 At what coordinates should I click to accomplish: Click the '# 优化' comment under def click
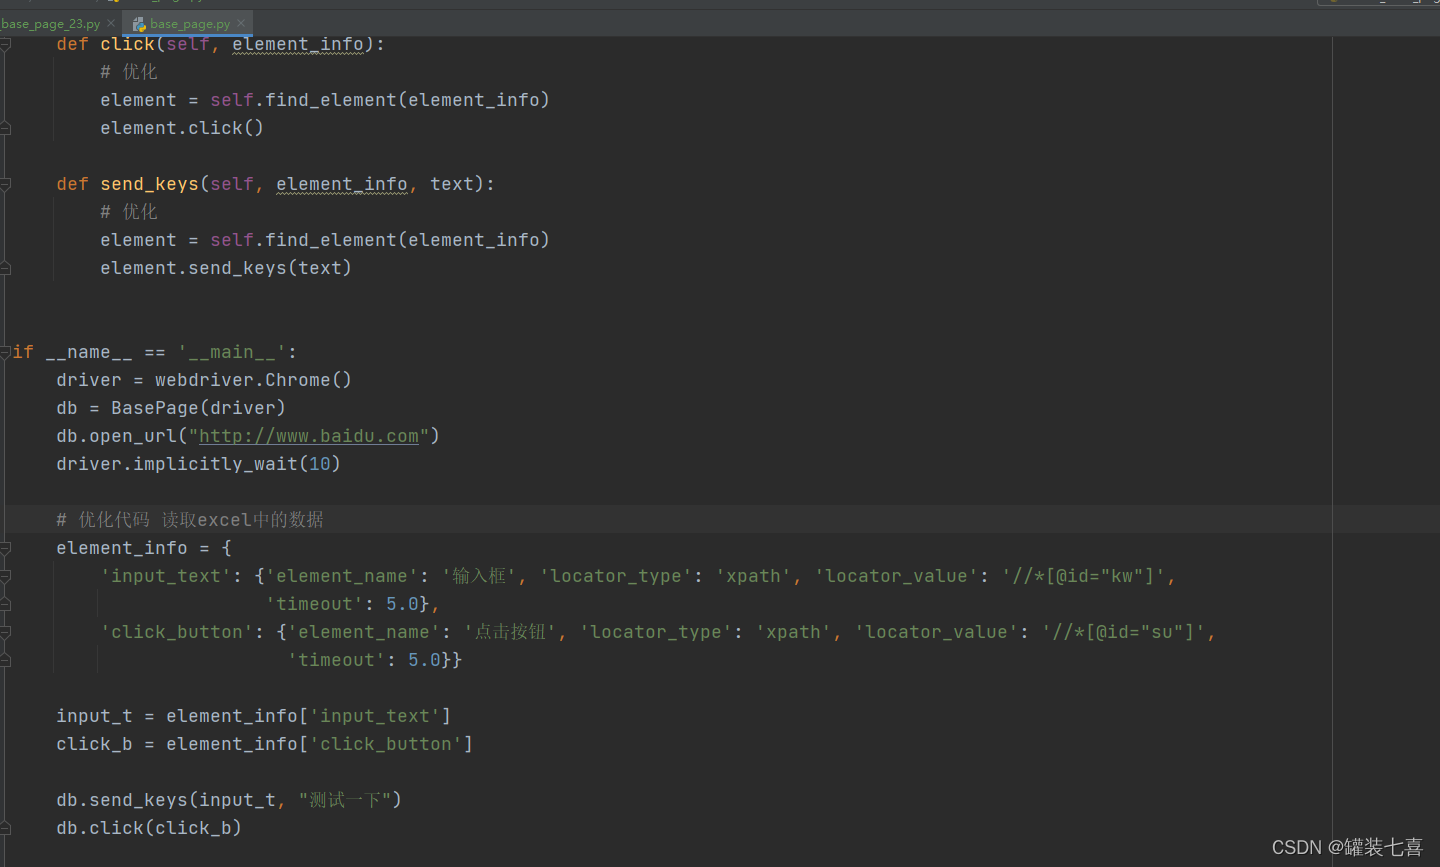pos(129,72)
